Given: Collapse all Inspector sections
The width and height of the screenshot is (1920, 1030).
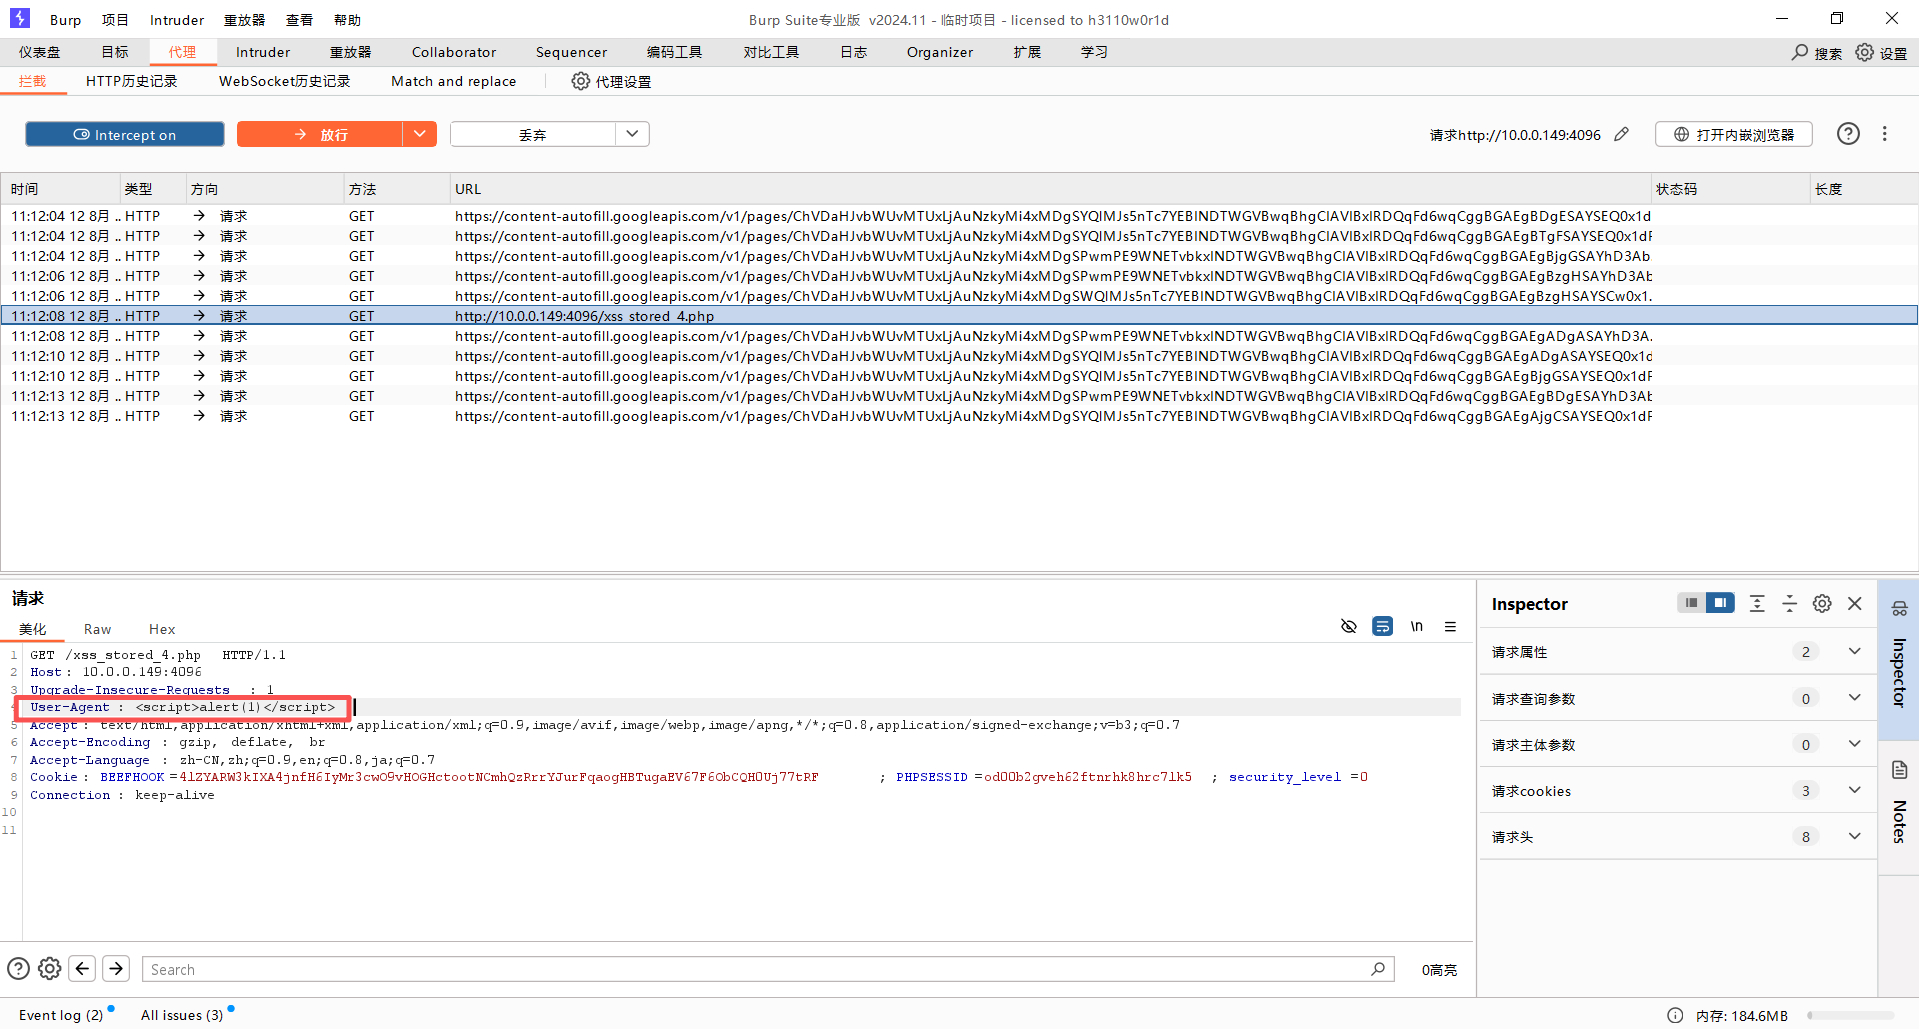Looking at the screenshot, I should tap(1790, 603).
